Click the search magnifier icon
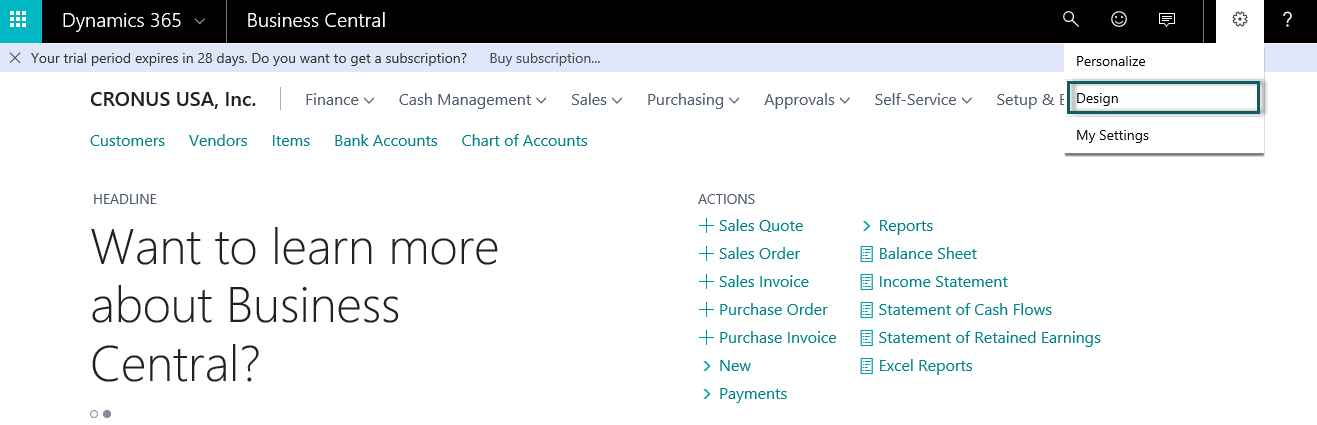 1071,20
